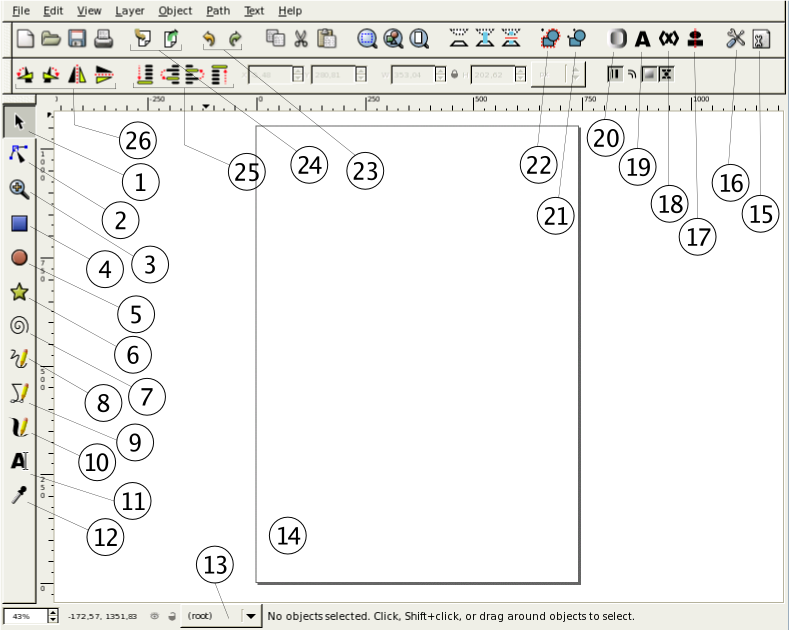The height and width of the screenshot is (630, 789).
Task: Activate the Rectangle tool
Action: pyautogui.click(x=18, y=223)
